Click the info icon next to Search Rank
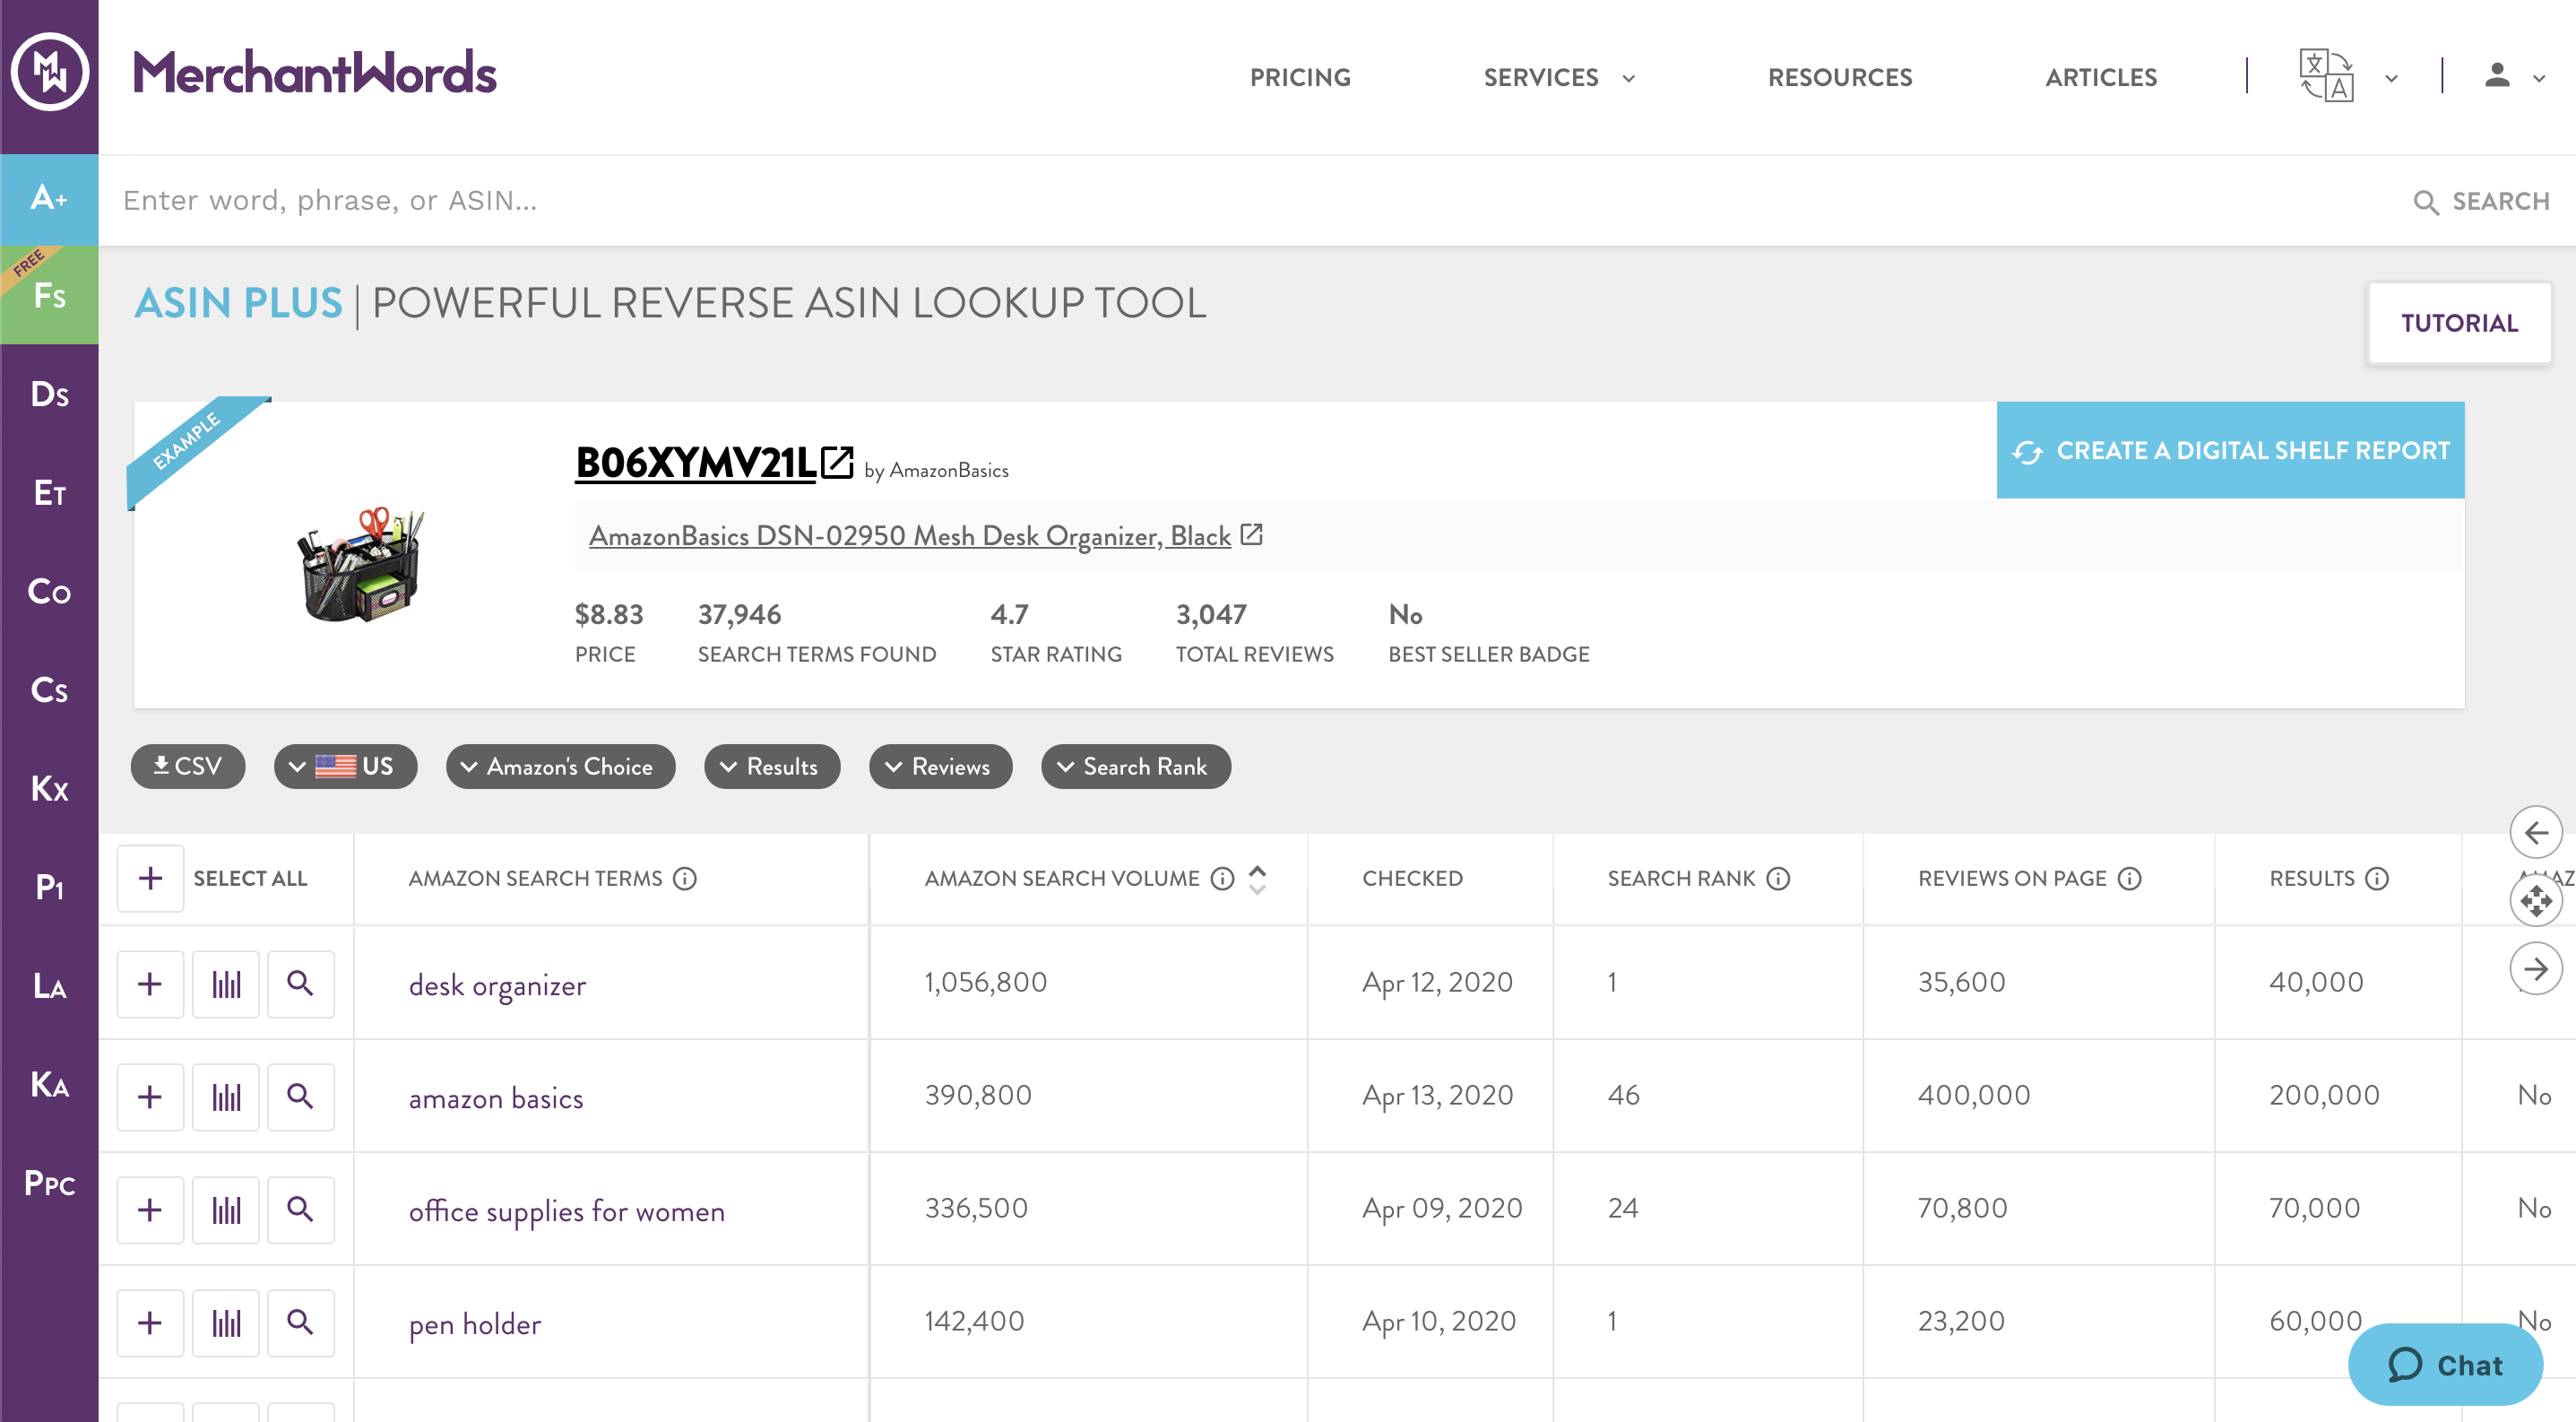The width and height of the screenshot is (2576, 1422). (1778, 878)
